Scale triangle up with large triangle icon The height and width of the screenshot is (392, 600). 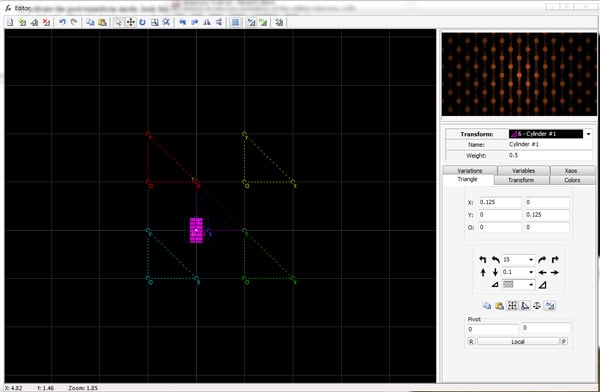[542, 284]
